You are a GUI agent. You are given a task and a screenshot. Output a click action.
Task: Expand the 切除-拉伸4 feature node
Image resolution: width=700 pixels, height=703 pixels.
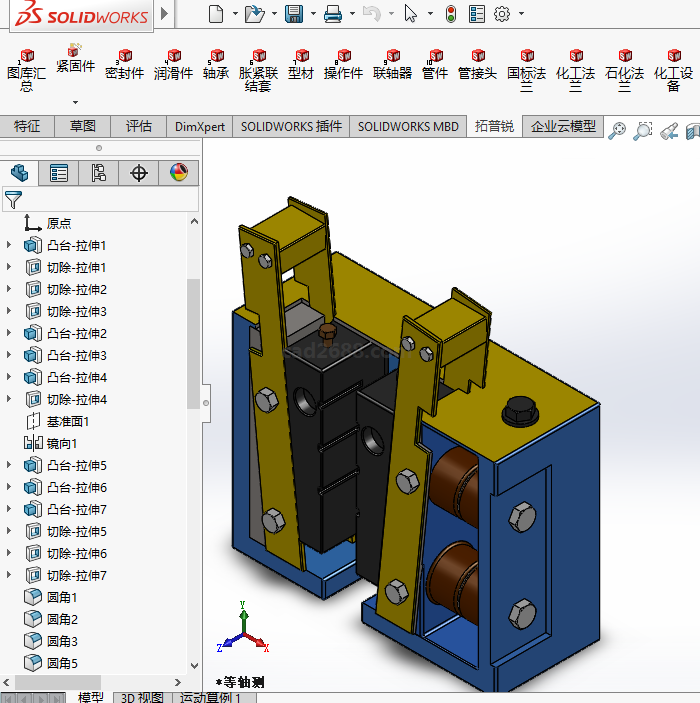click(10, 399)
